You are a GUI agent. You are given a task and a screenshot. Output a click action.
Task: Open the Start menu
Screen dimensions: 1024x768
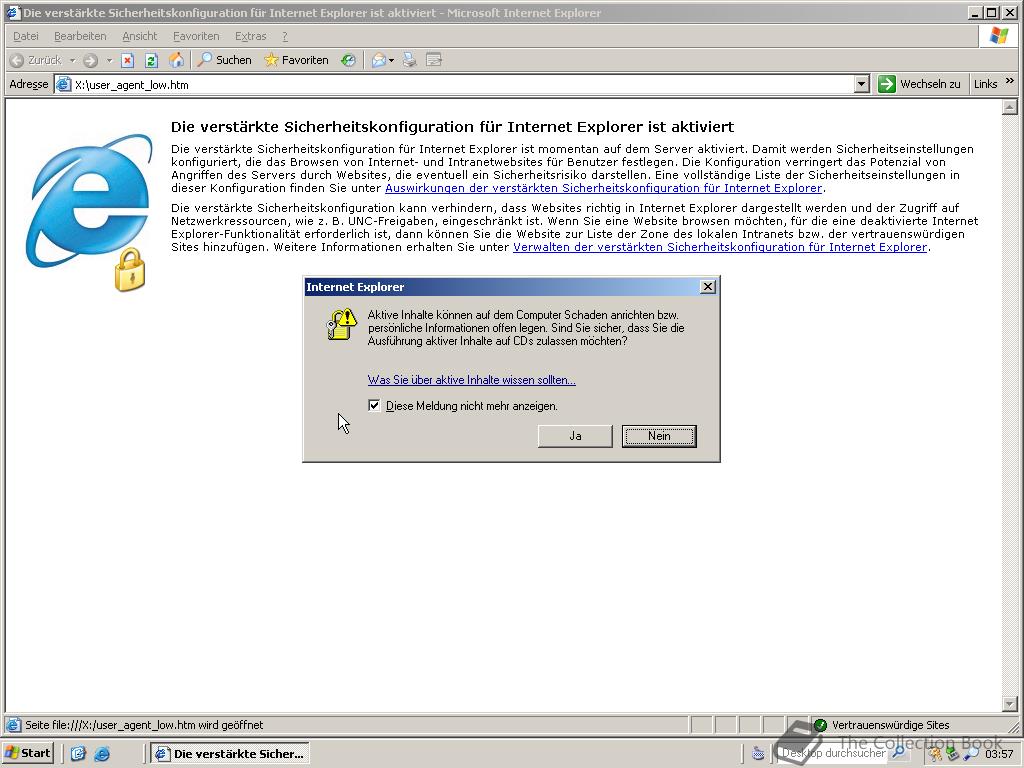27,753
